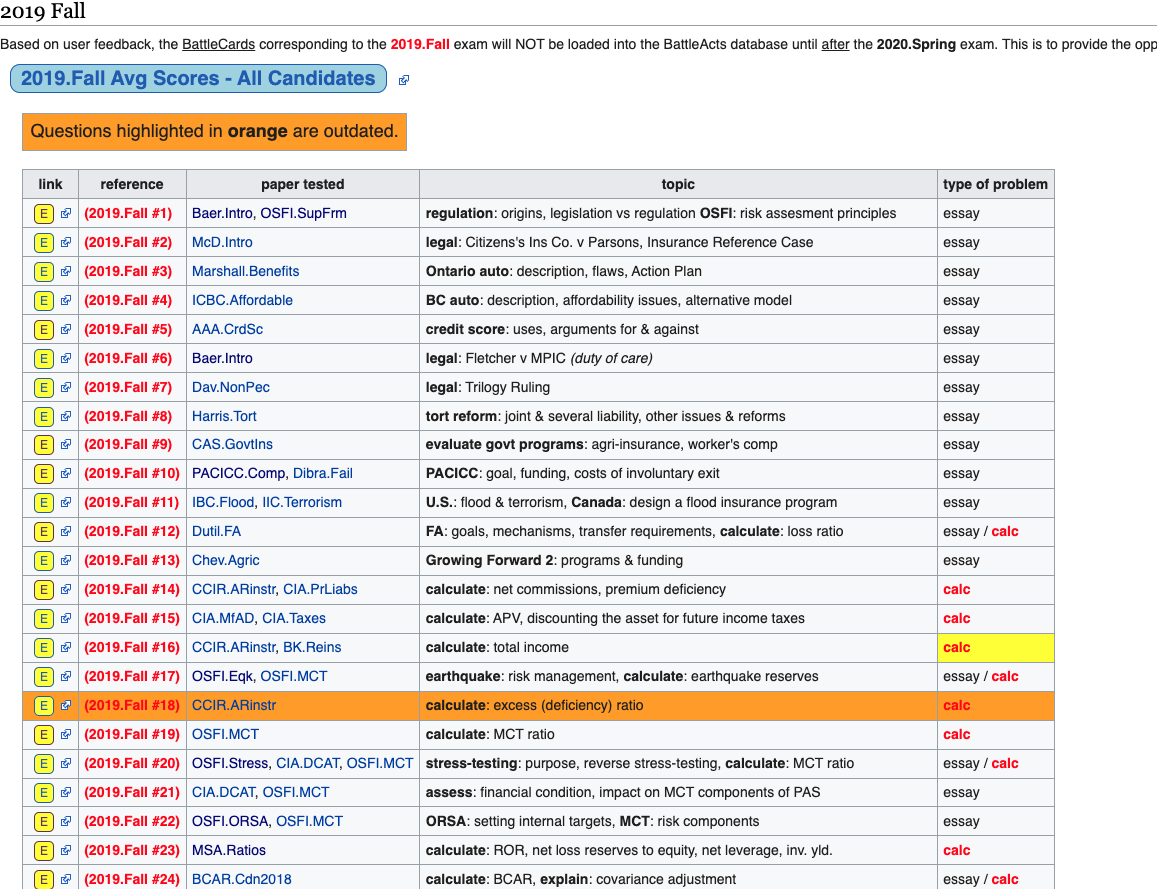
Task: Open CIA.DCAT link in 2019.Fall #21 row
Action: click(224, 792)
